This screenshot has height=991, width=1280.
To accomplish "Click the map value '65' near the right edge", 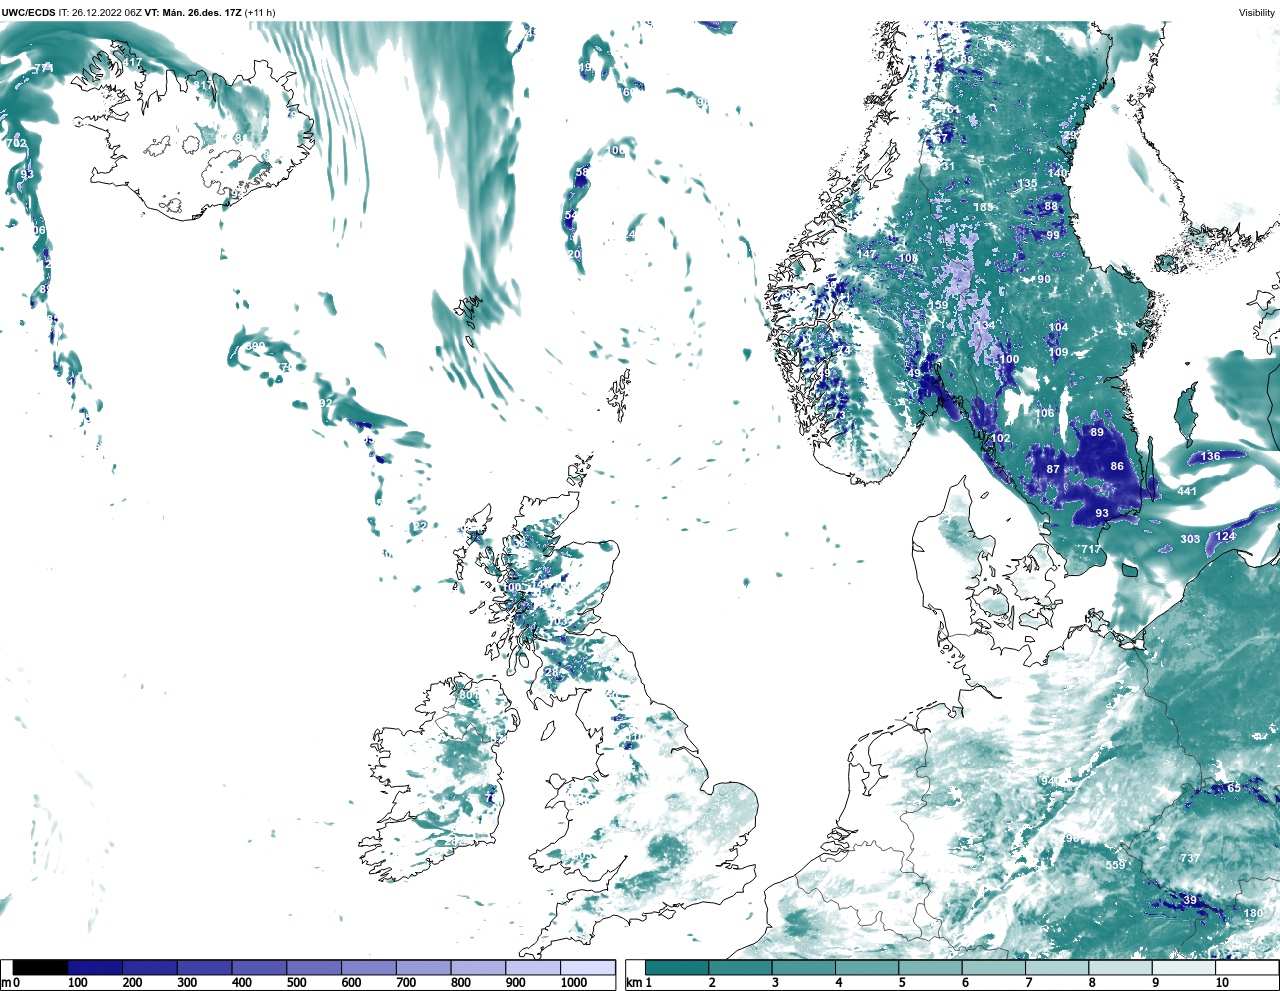I will [1234, 788].
